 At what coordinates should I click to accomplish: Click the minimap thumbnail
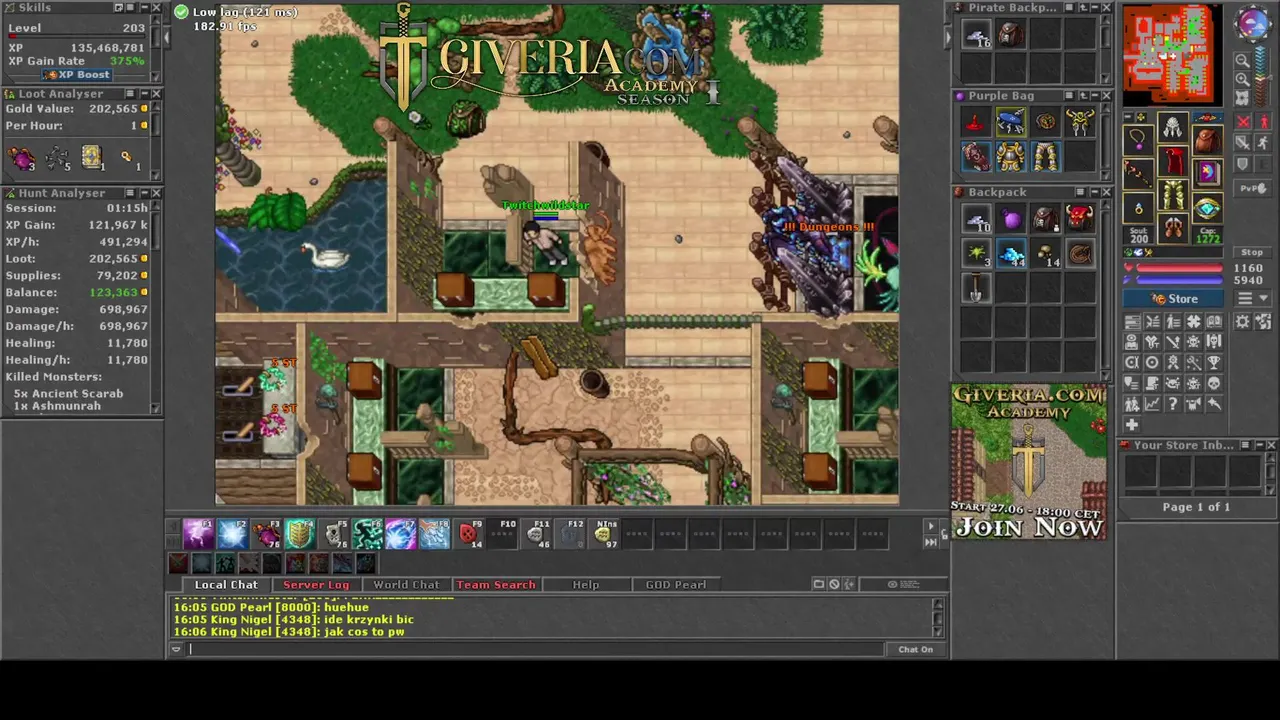click(x=1172, y=55)
